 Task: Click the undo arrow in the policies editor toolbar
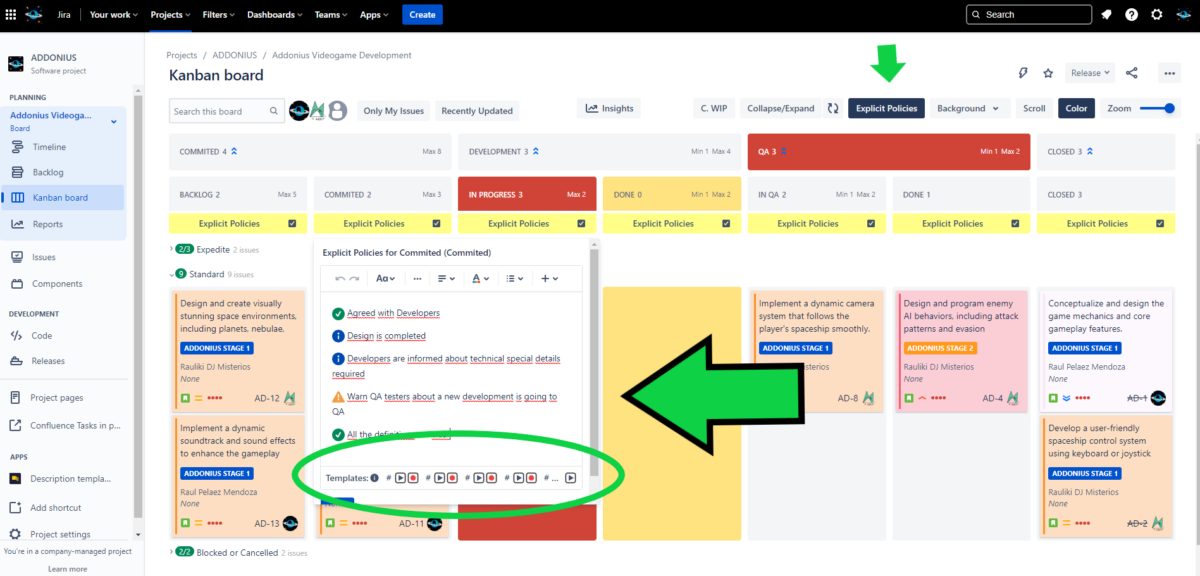pos(341,278)
